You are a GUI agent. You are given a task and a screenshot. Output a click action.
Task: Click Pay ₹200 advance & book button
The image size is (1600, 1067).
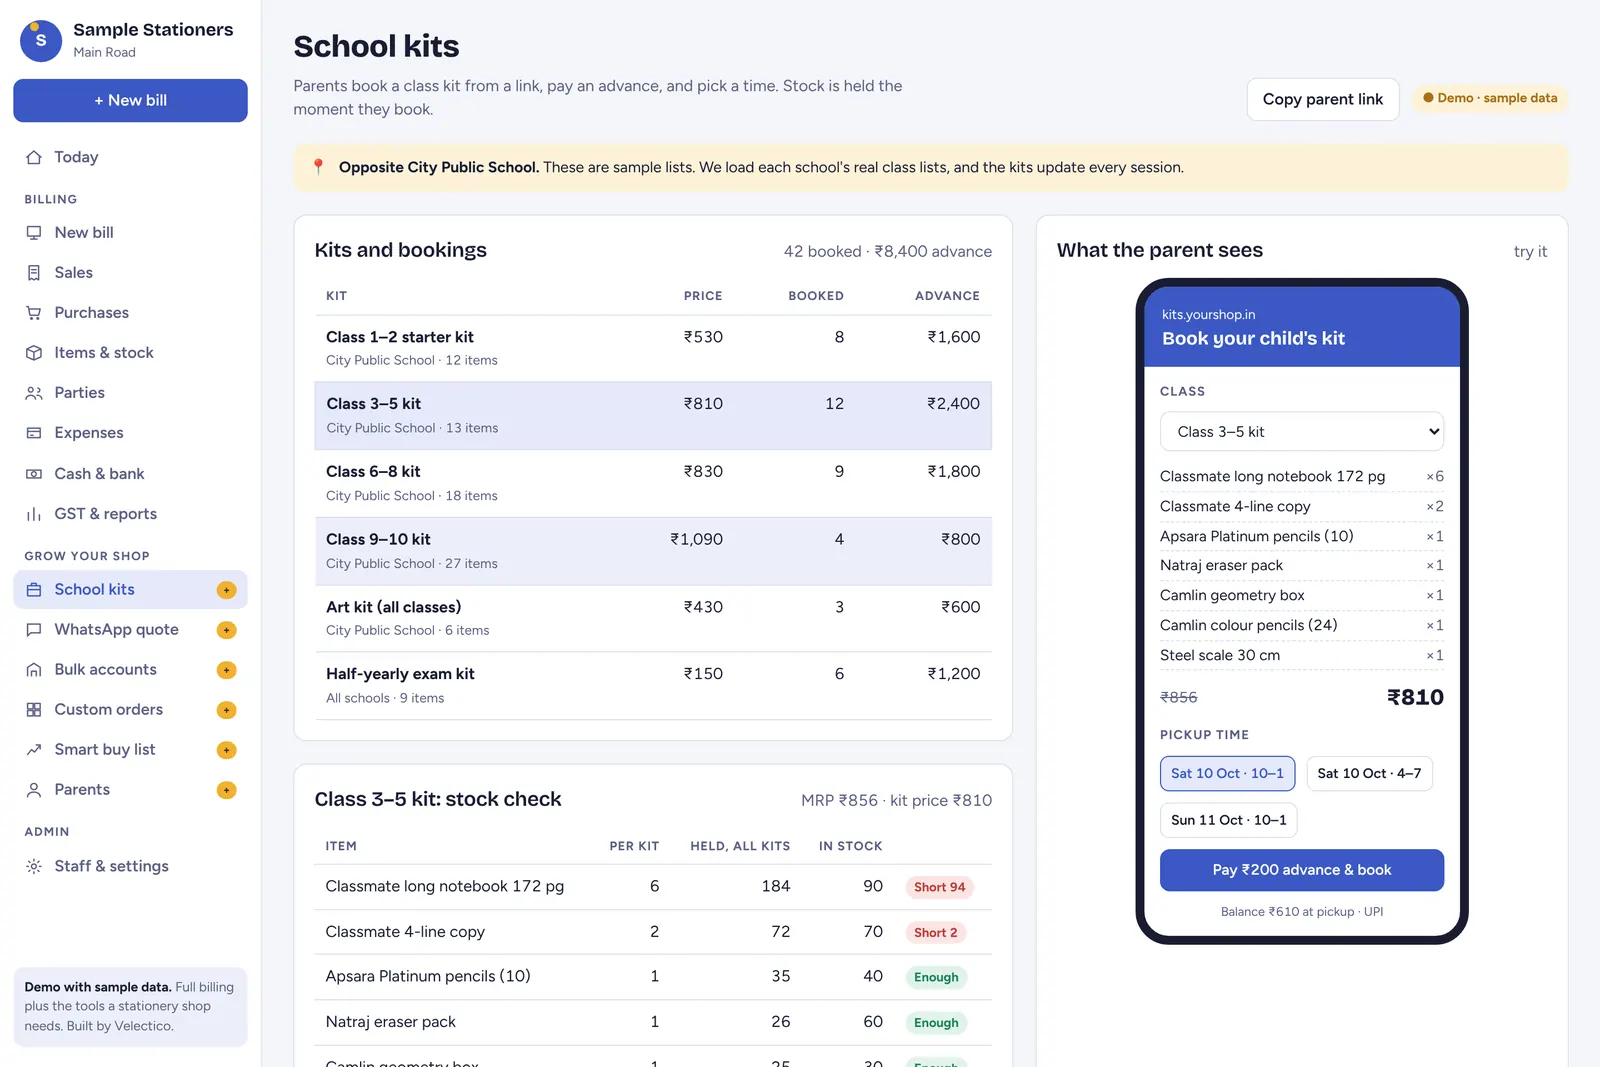pos(1301,870)
